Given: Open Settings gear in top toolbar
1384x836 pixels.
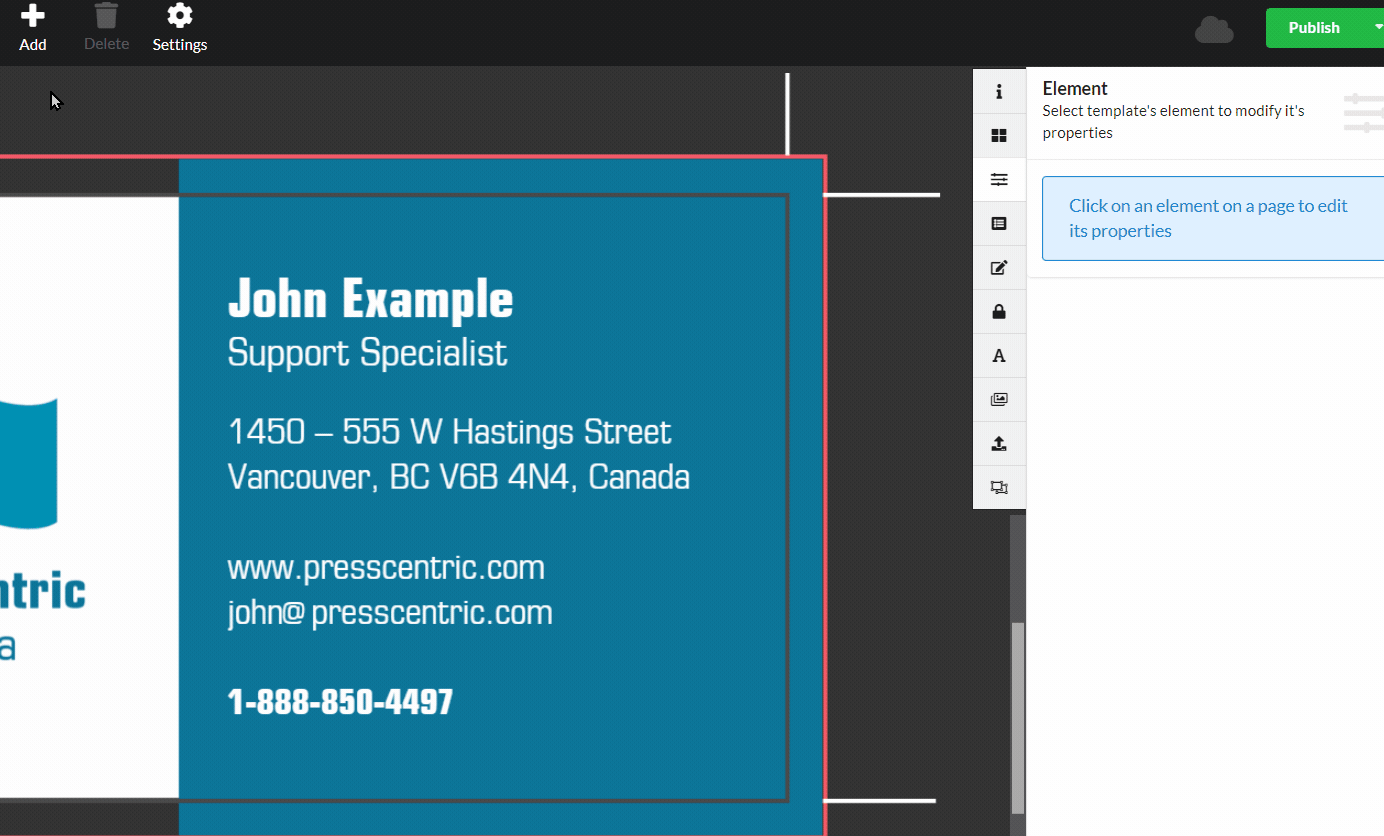Looking at the screenshot, I should (x=180, y=17).
